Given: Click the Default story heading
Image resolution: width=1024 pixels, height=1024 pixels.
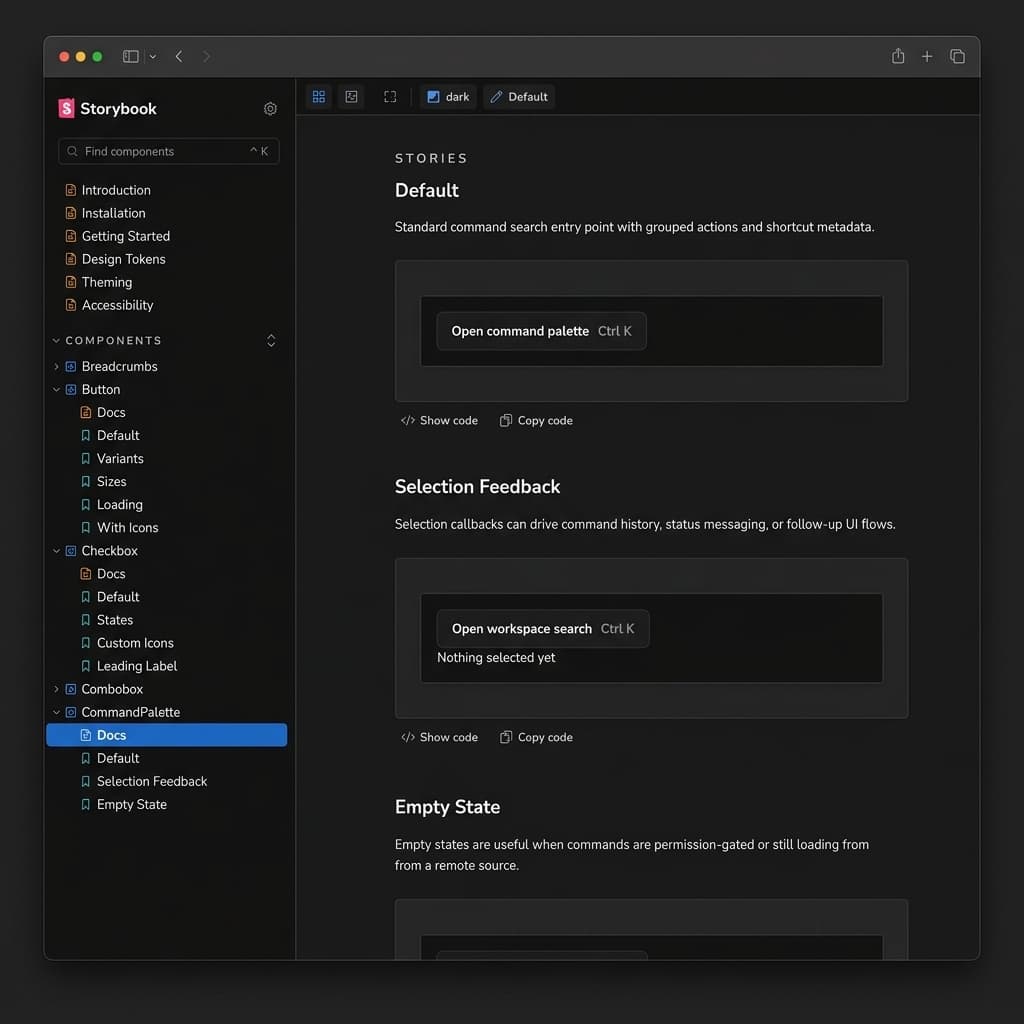Looking at the screenshot, I should click(426, 190).
